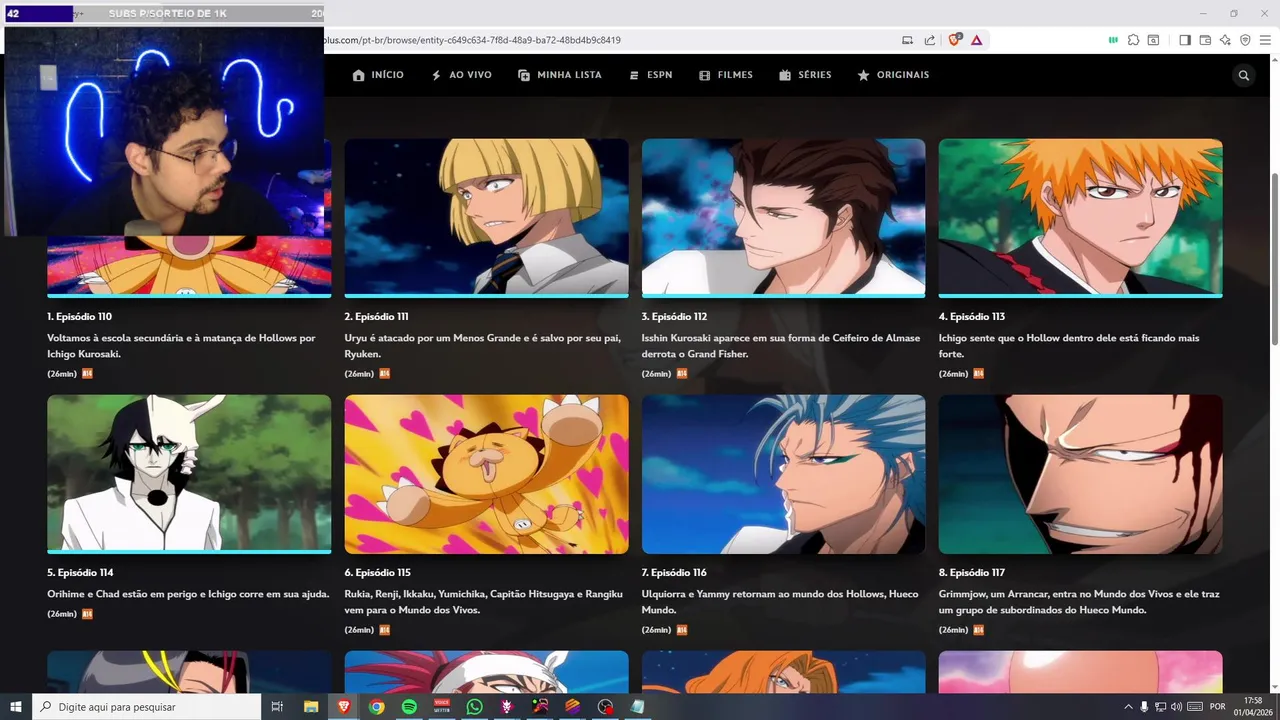
Task: Click the Brave browser taskbar icon
Action: click(344, 707)
